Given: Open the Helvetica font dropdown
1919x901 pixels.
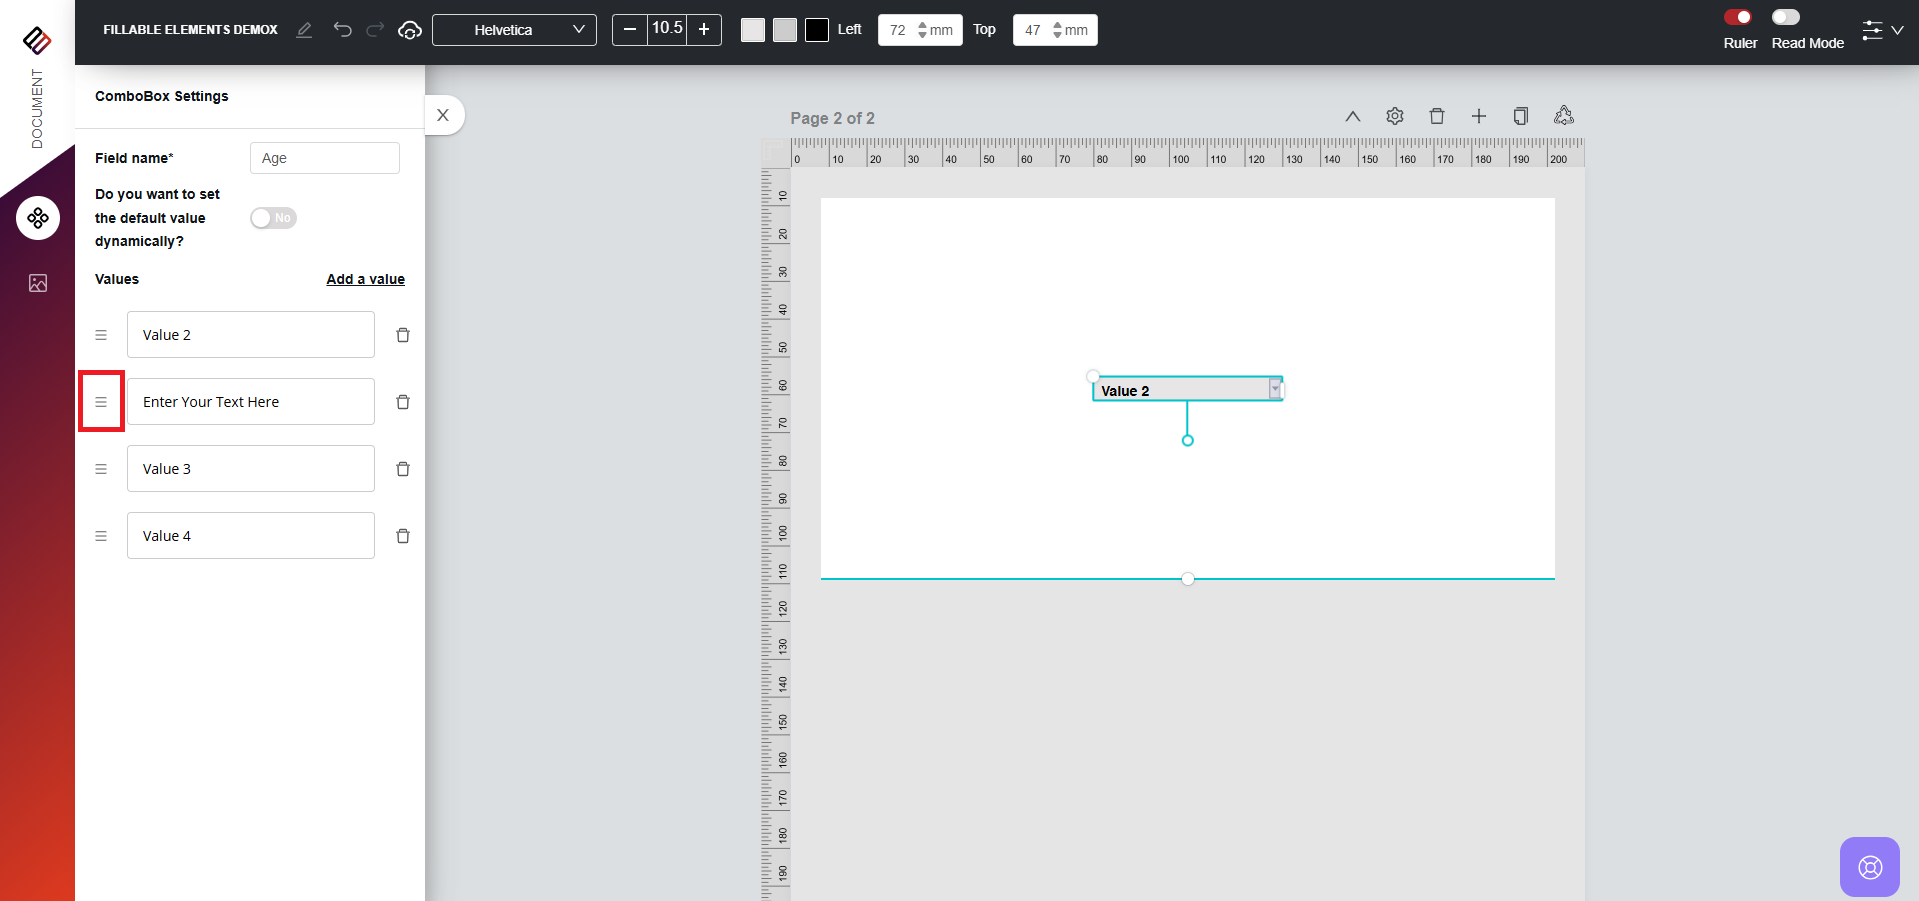Looking at the screenshot, I should pos(514,30).
